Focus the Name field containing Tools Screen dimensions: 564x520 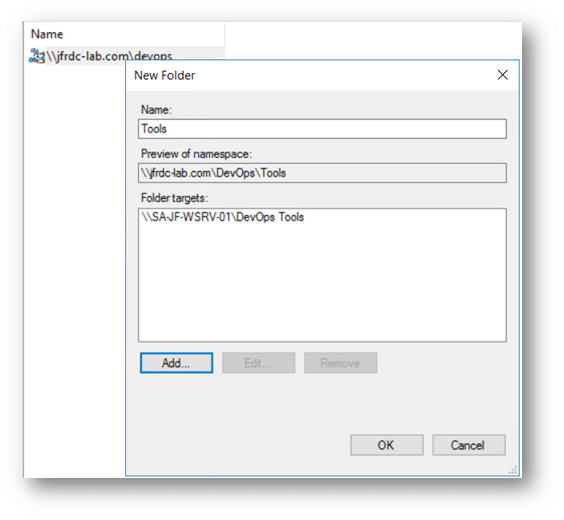coord(322,129)
